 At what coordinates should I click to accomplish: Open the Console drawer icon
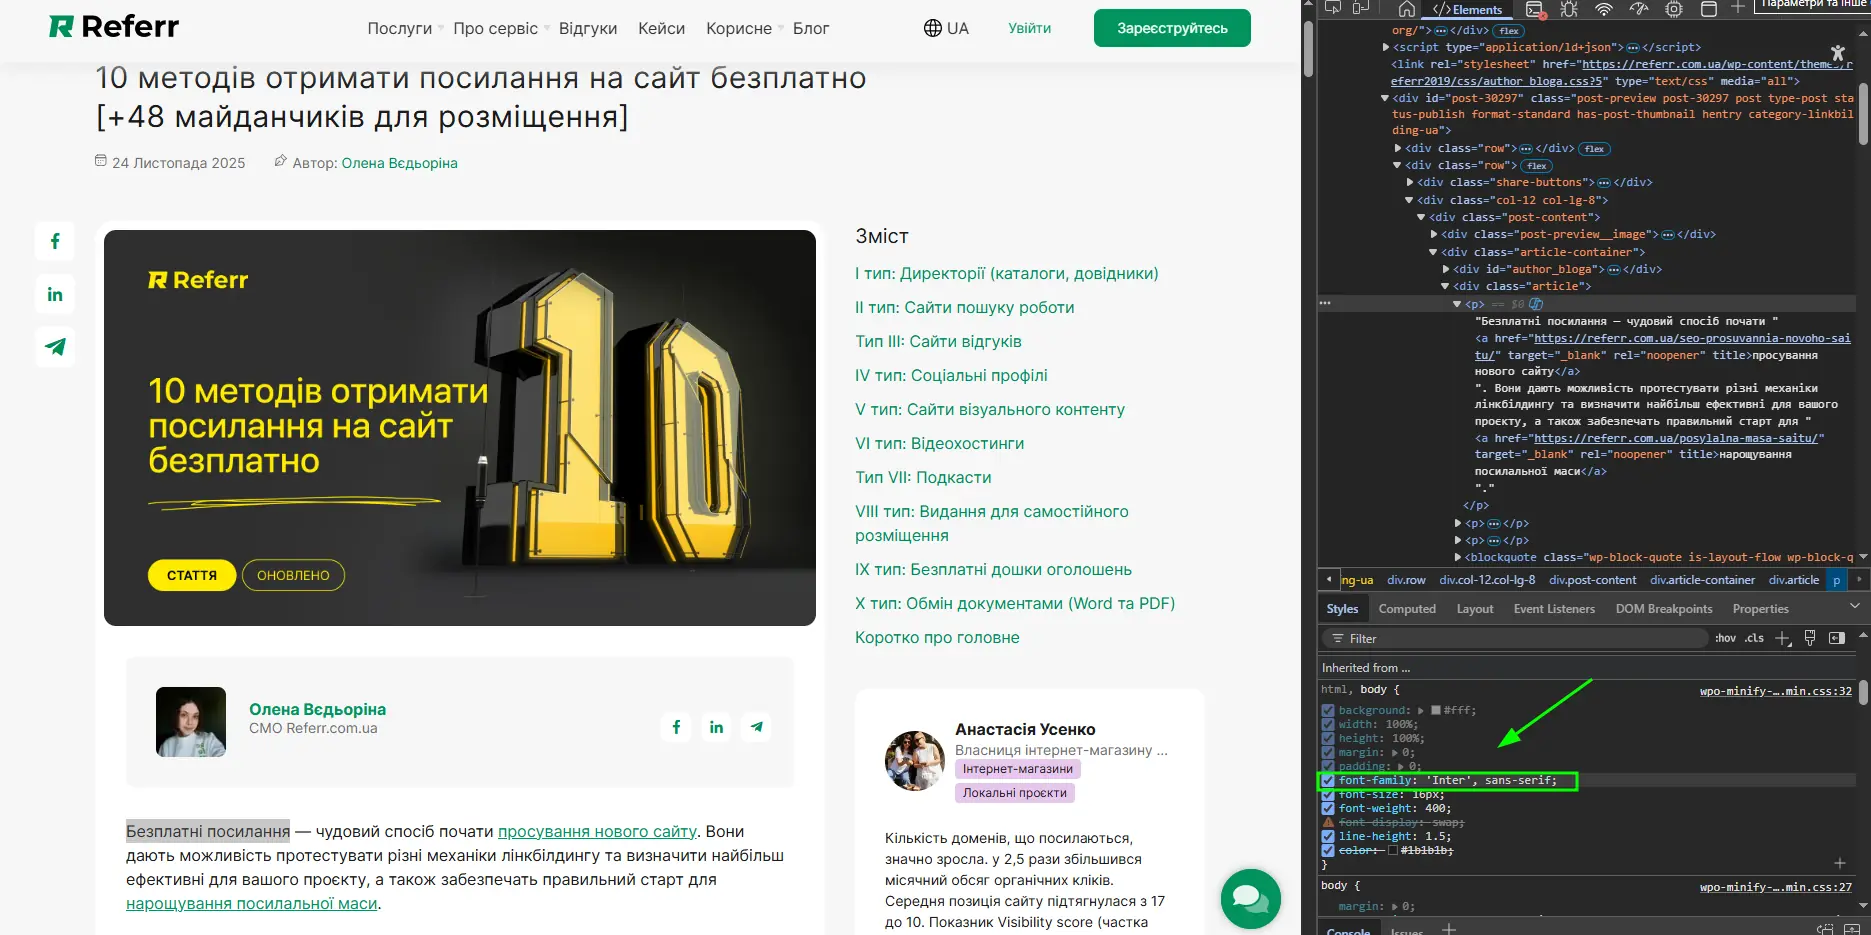click(x=1534, y=9)
